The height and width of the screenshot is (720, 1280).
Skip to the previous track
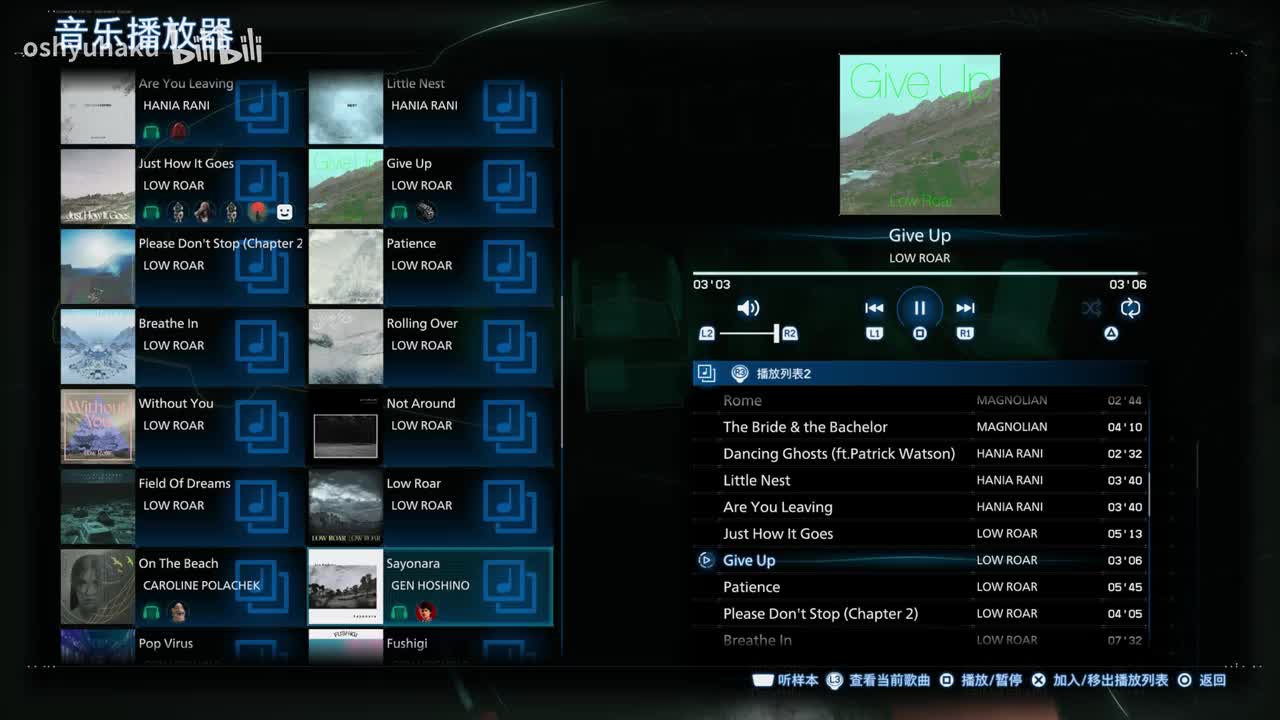pos(874,308)
